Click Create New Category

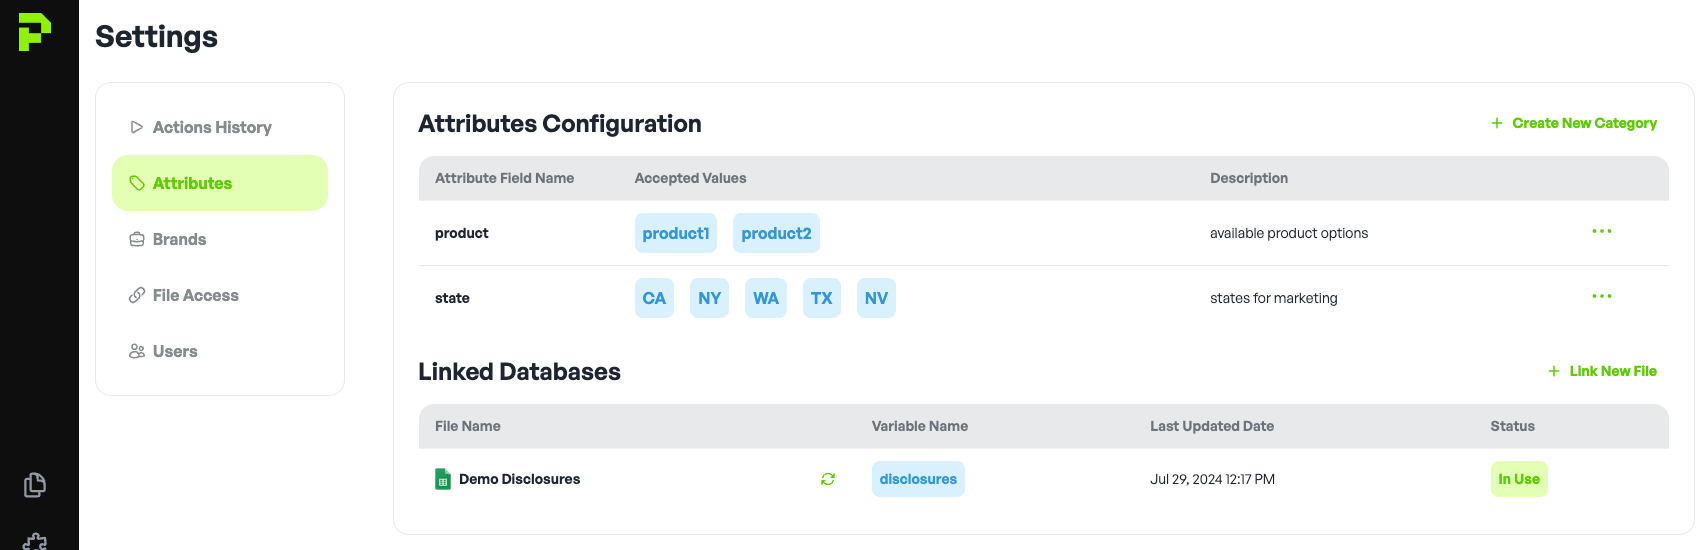click(1573, 123)
